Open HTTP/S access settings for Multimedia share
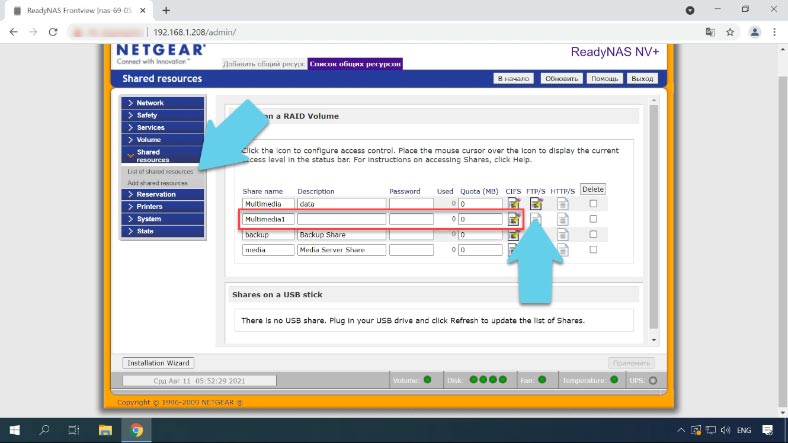This screenshot has height=443, width=788. [x=562, y=203]
